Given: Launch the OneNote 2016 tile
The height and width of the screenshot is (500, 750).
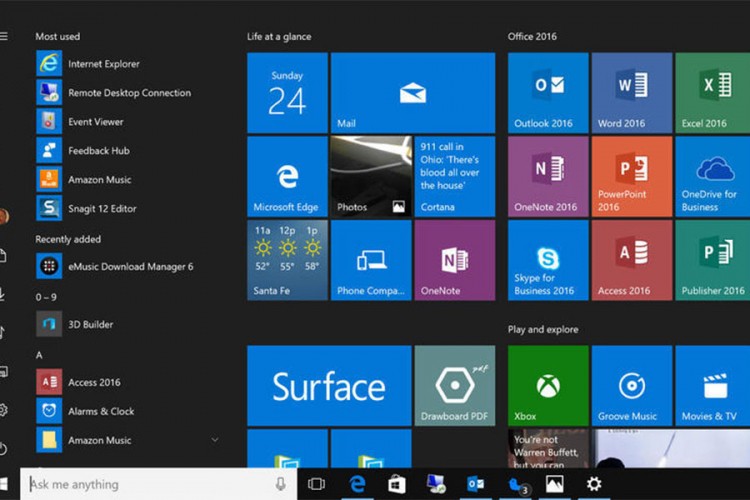Looking at the screenshot, I should pos(548,177).
